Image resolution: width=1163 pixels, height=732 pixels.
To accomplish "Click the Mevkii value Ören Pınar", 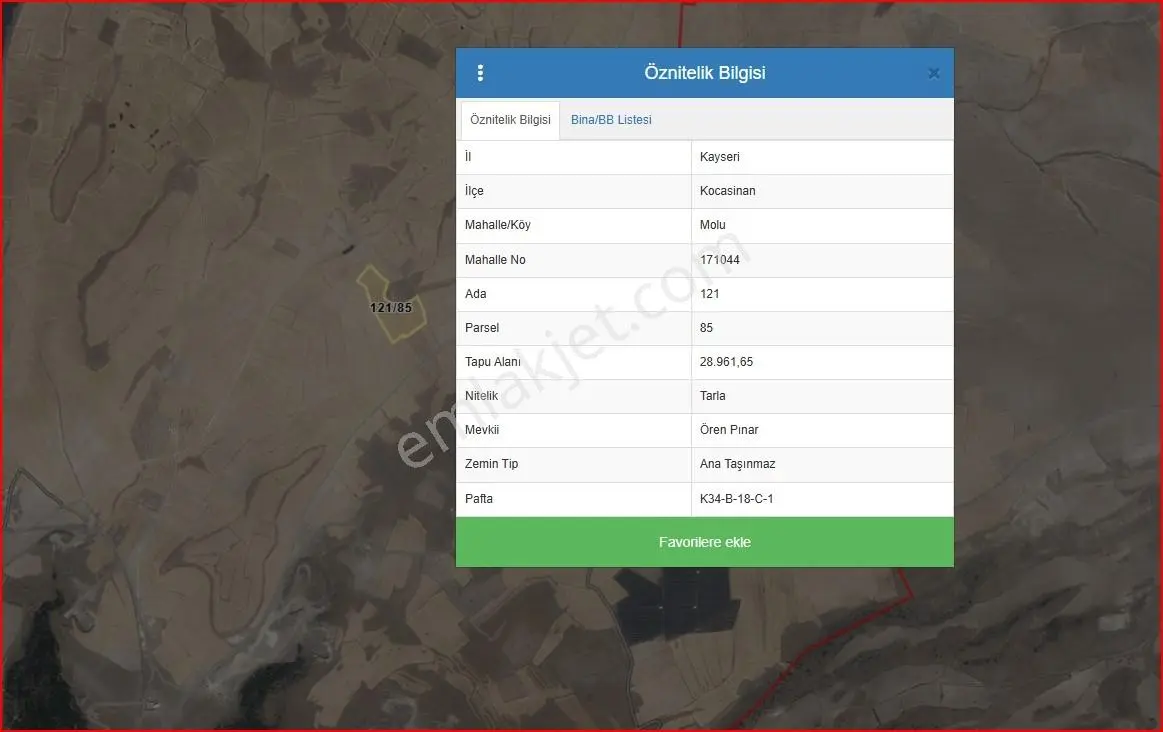I will [x=729, y=430].
